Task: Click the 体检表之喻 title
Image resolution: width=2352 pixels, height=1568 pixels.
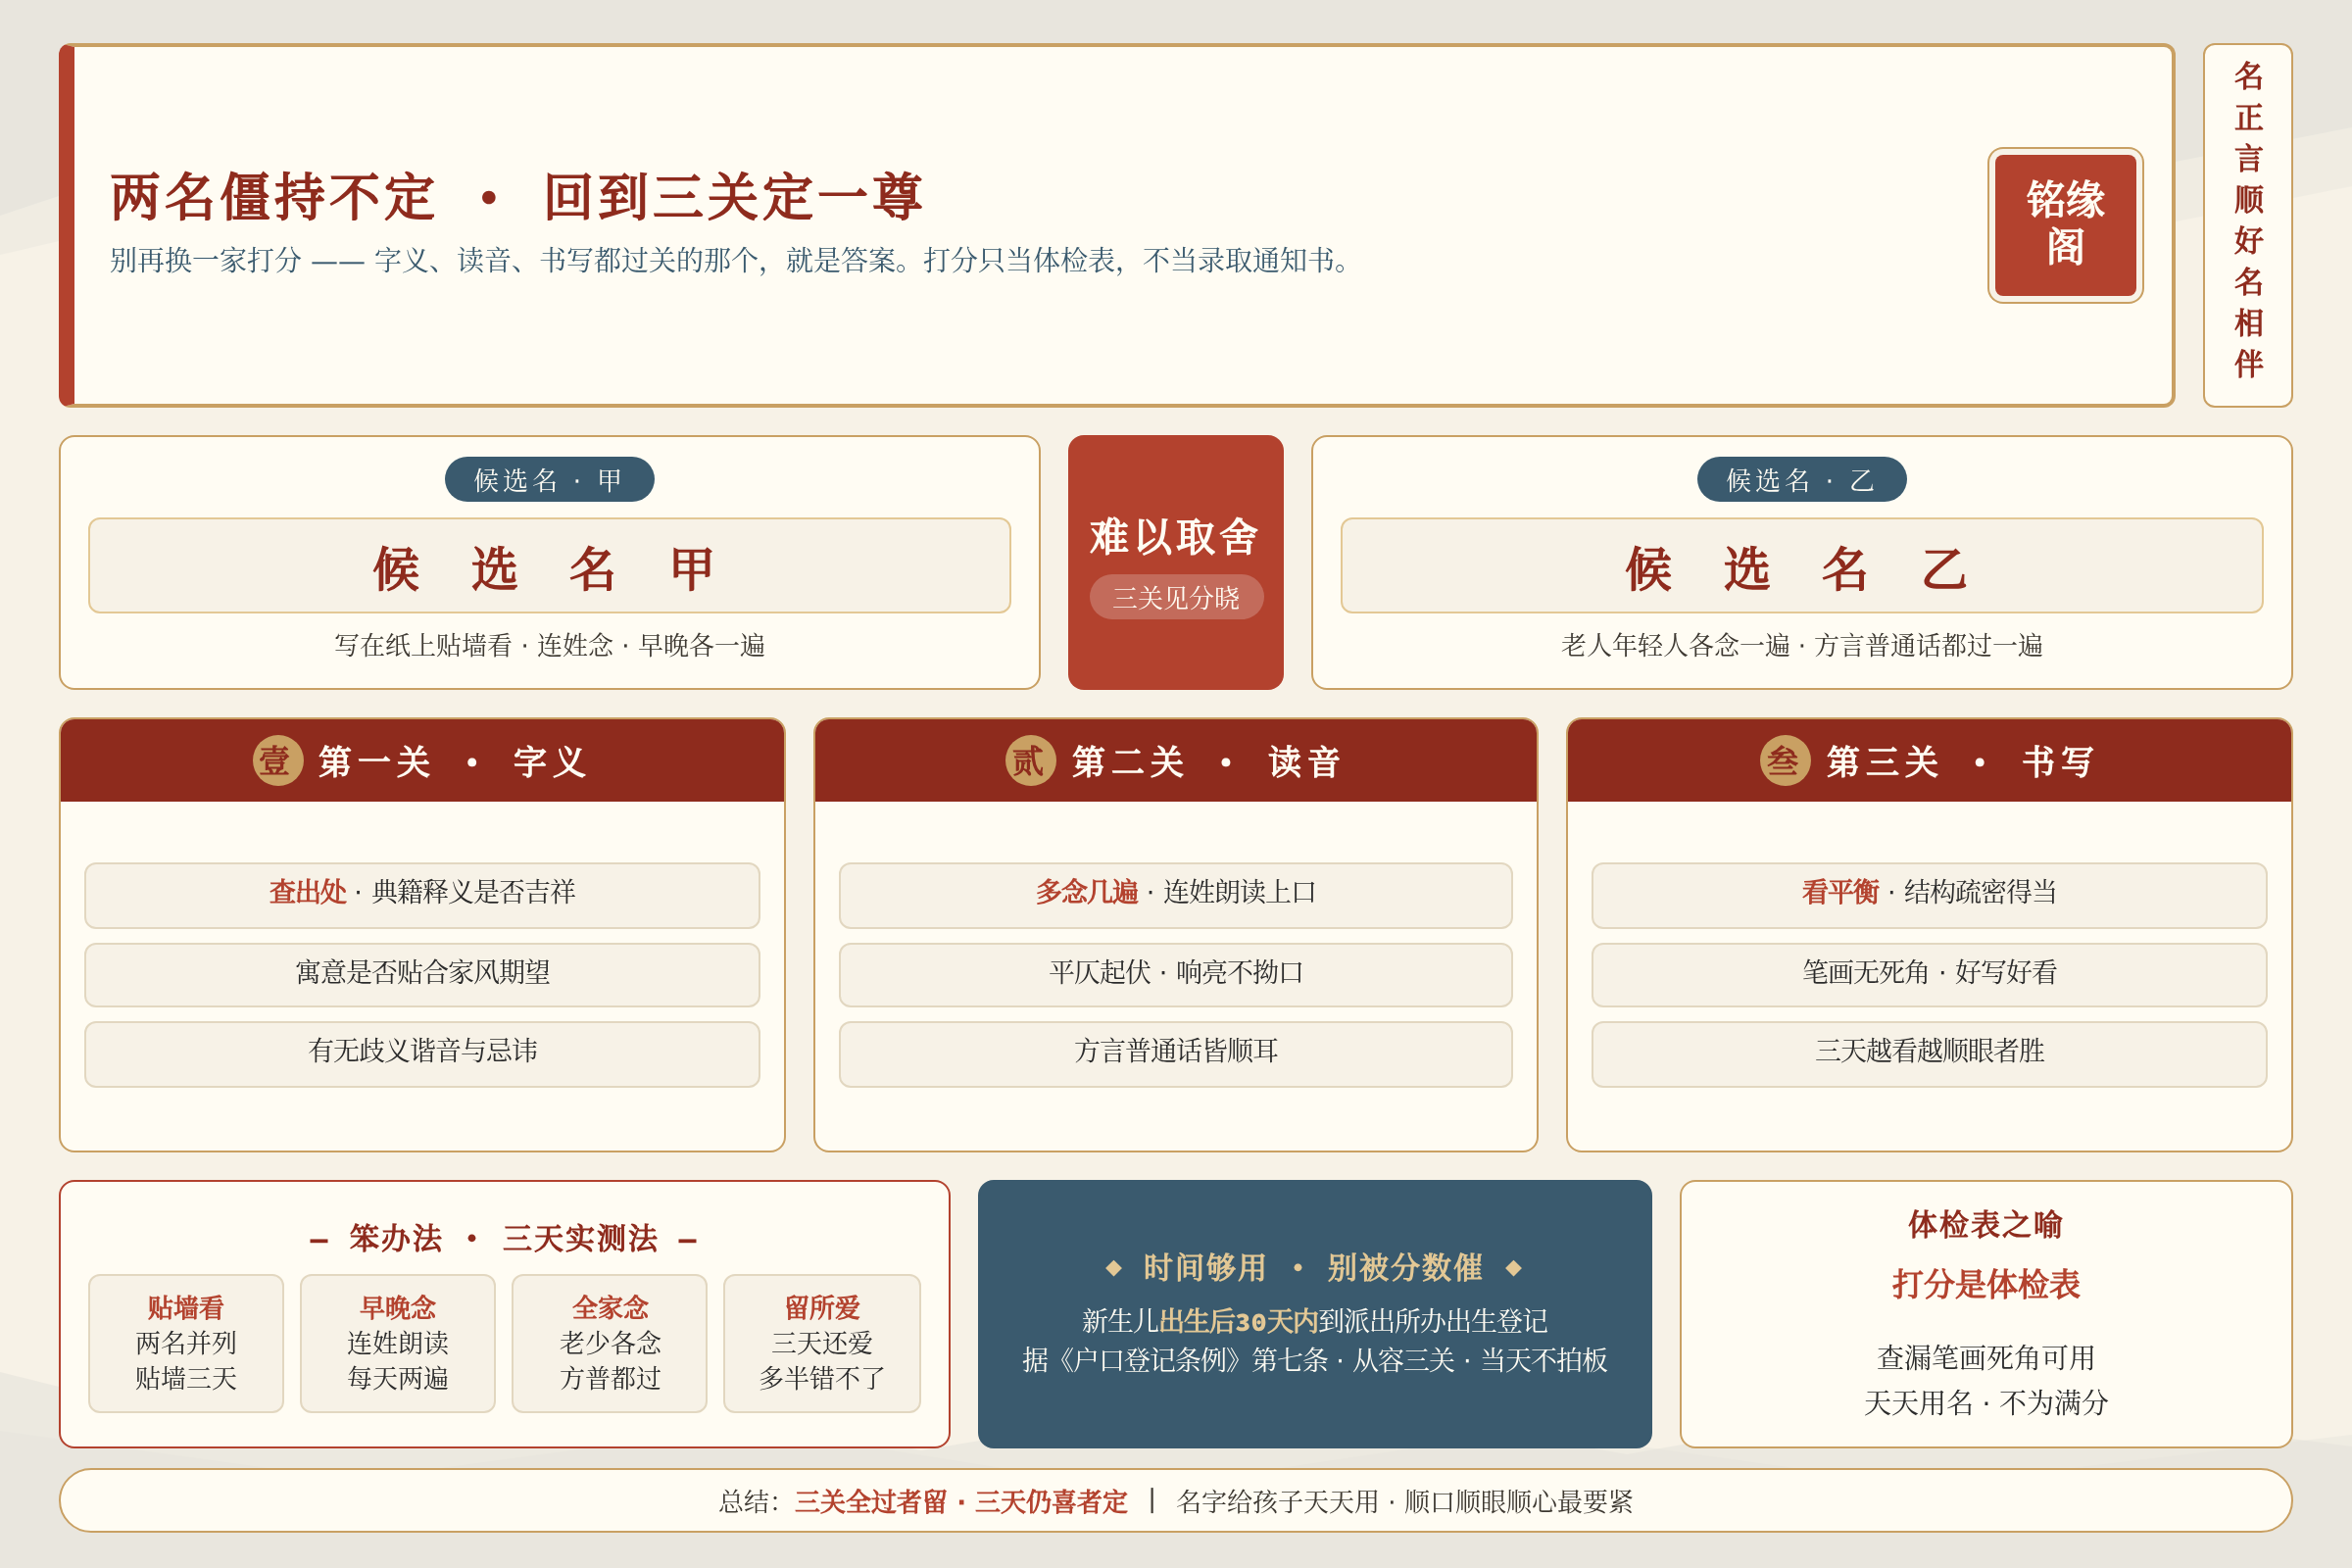Action: point(1985,1224)
